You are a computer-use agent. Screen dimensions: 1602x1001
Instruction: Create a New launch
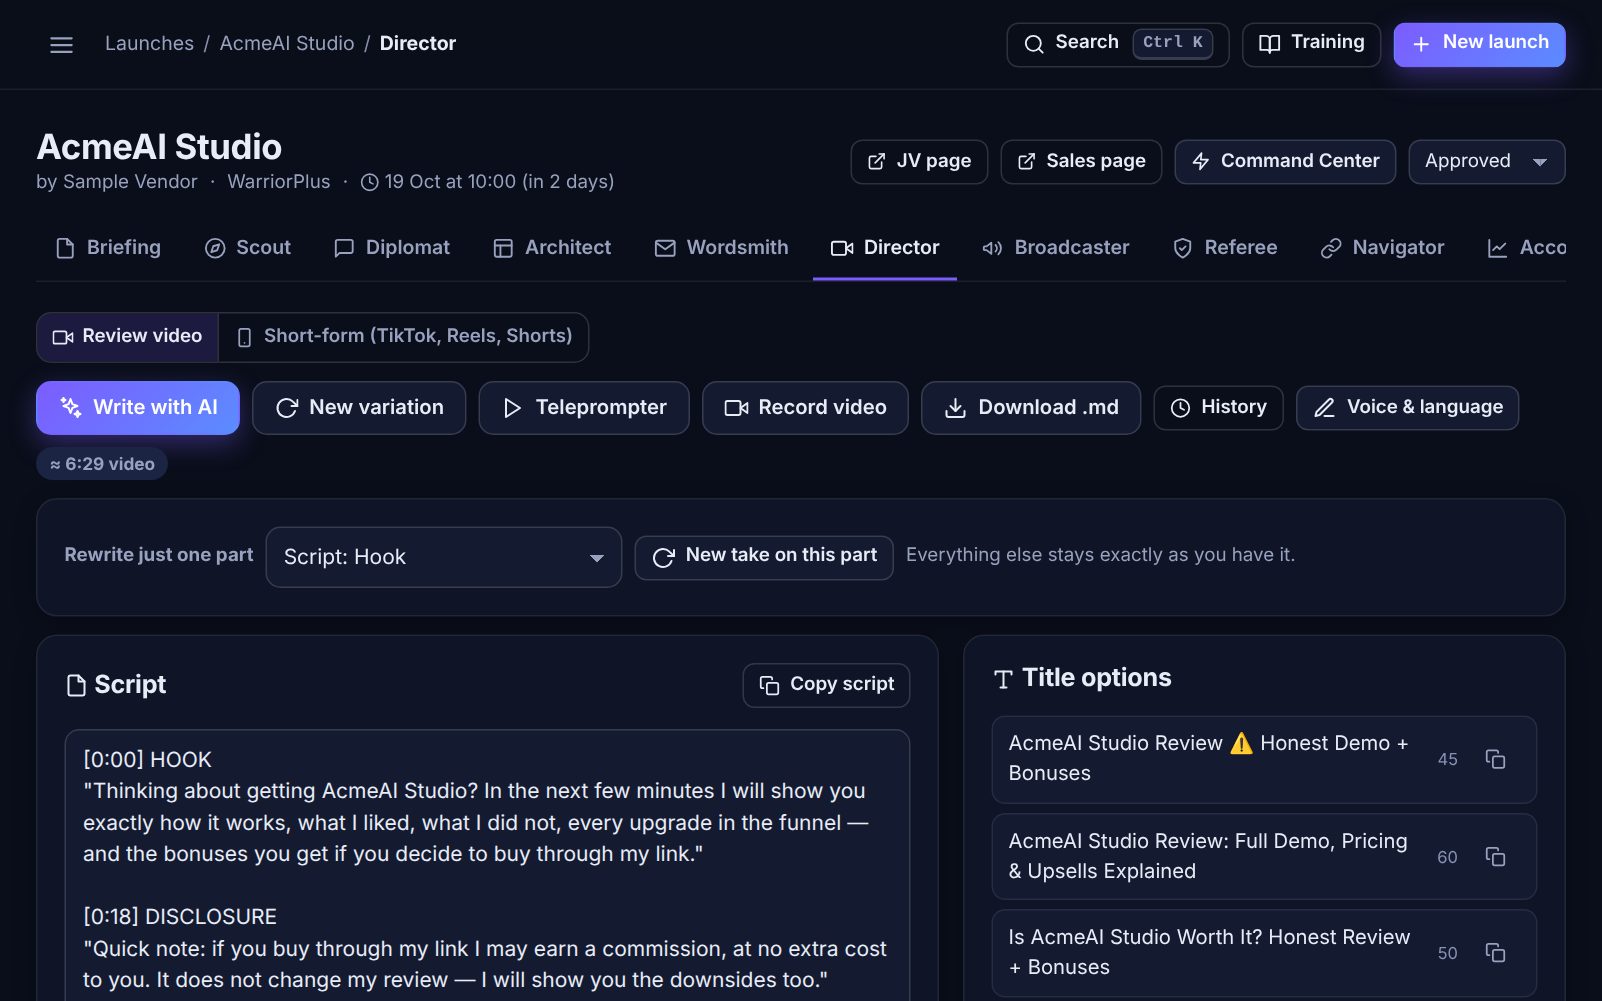(1479, 44)
